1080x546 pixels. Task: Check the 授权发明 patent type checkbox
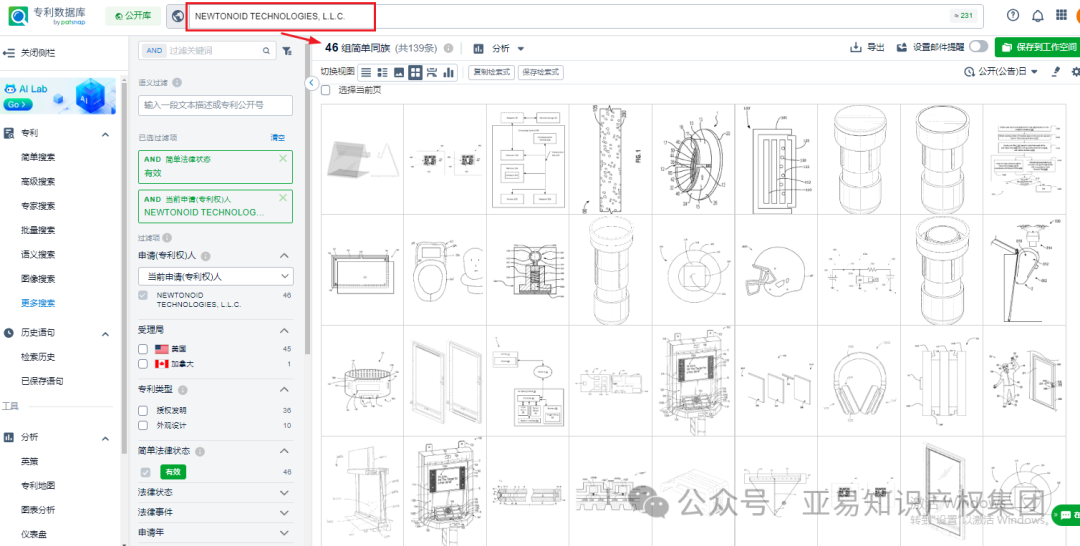click(143, 410)
